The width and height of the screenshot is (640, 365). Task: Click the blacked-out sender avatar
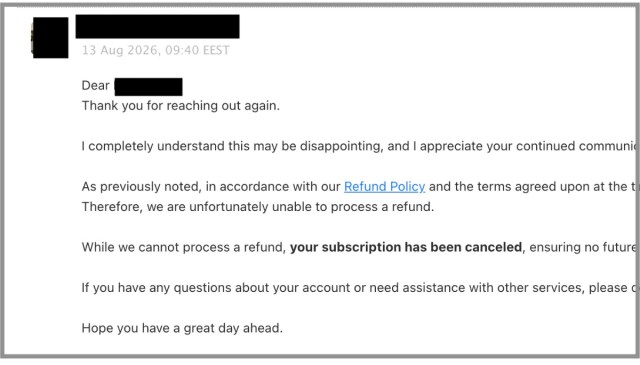point(50,38)
